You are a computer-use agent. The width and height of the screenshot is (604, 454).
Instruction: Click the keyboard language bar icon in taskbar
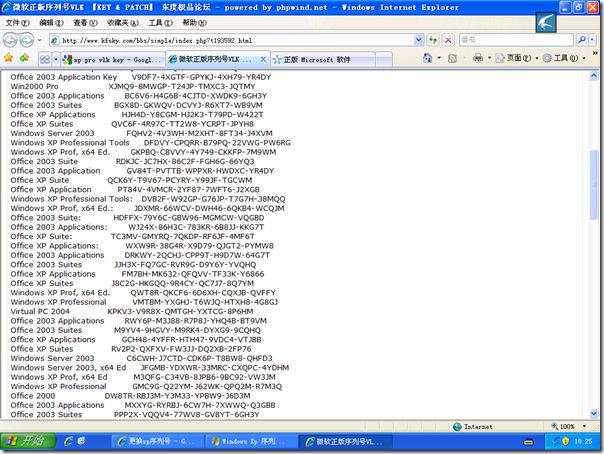(528, 442)
